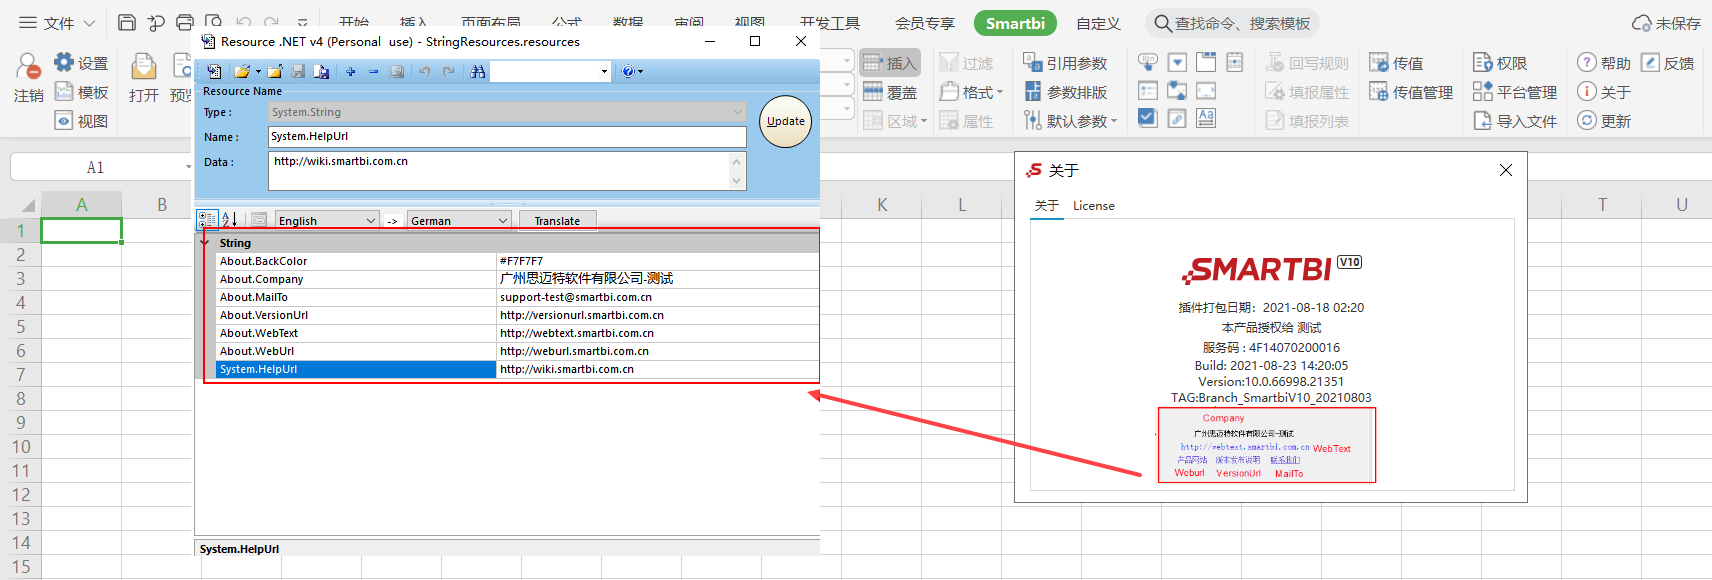Select the About.VersionUrl row
Image resolution: width=1712 pixels, height=580 pixels.
click(x=517, y=315)
